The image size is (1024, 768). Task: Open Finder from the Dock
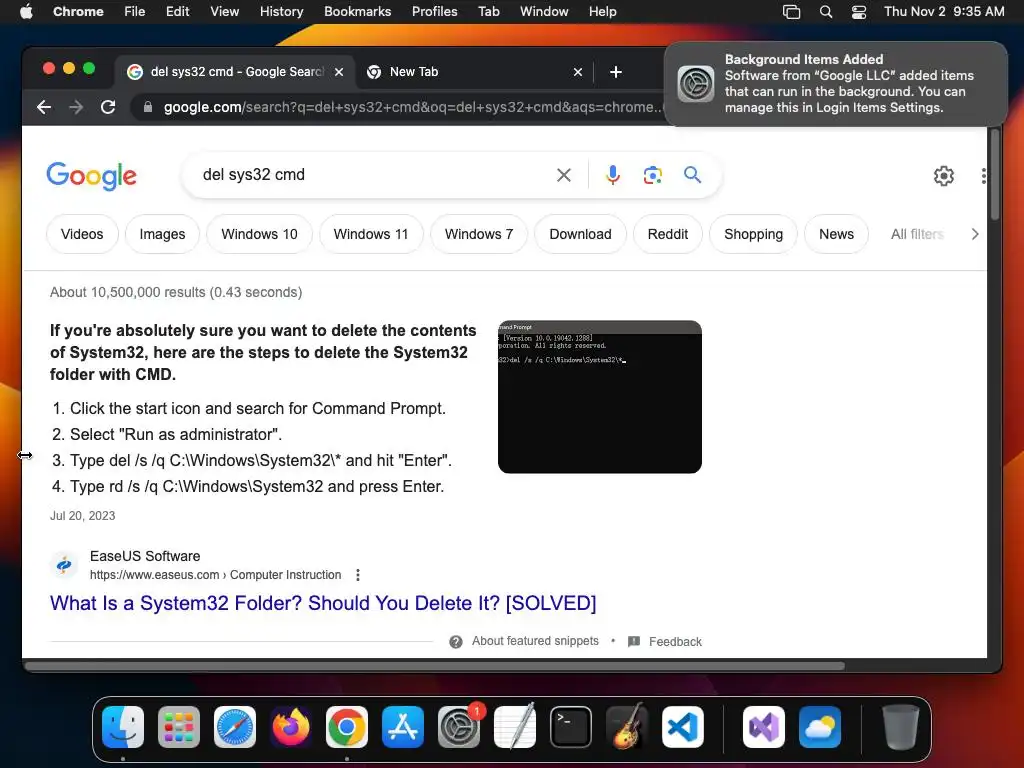pyautogui.click(x=123, y=727)
